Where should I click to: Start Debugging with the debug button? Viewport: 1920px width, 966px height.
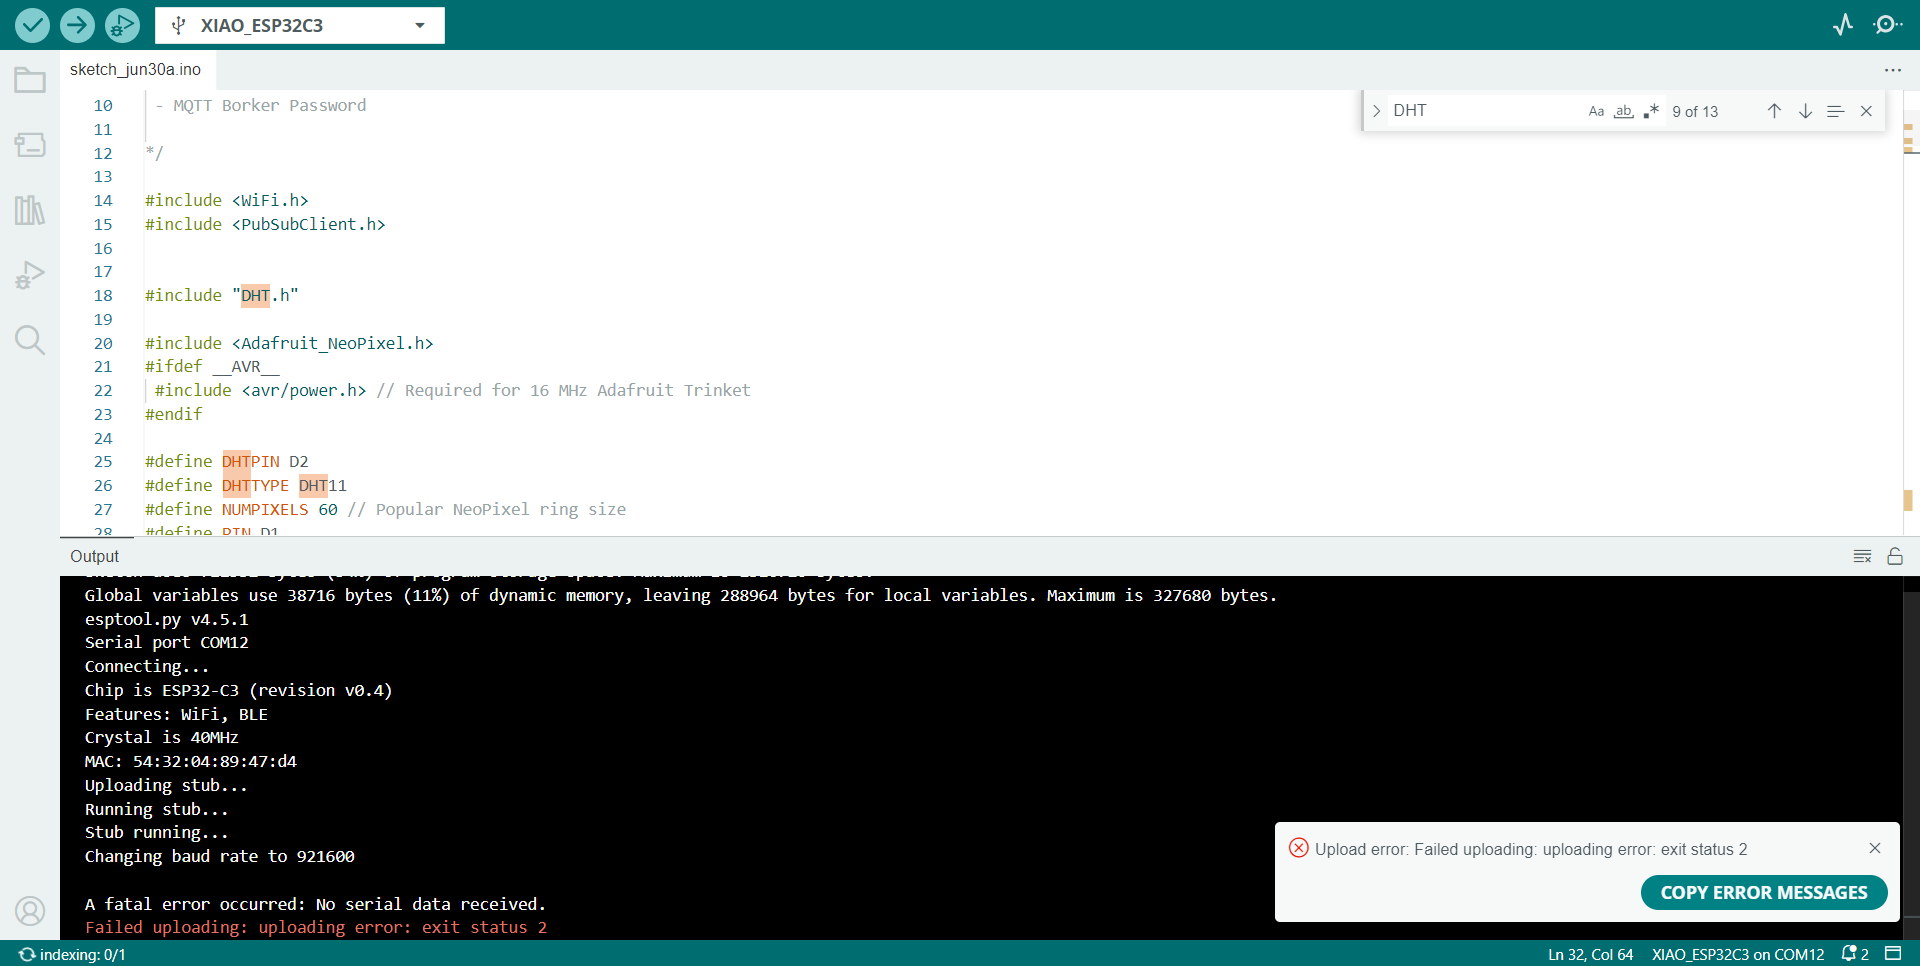[x=122, y=25]
